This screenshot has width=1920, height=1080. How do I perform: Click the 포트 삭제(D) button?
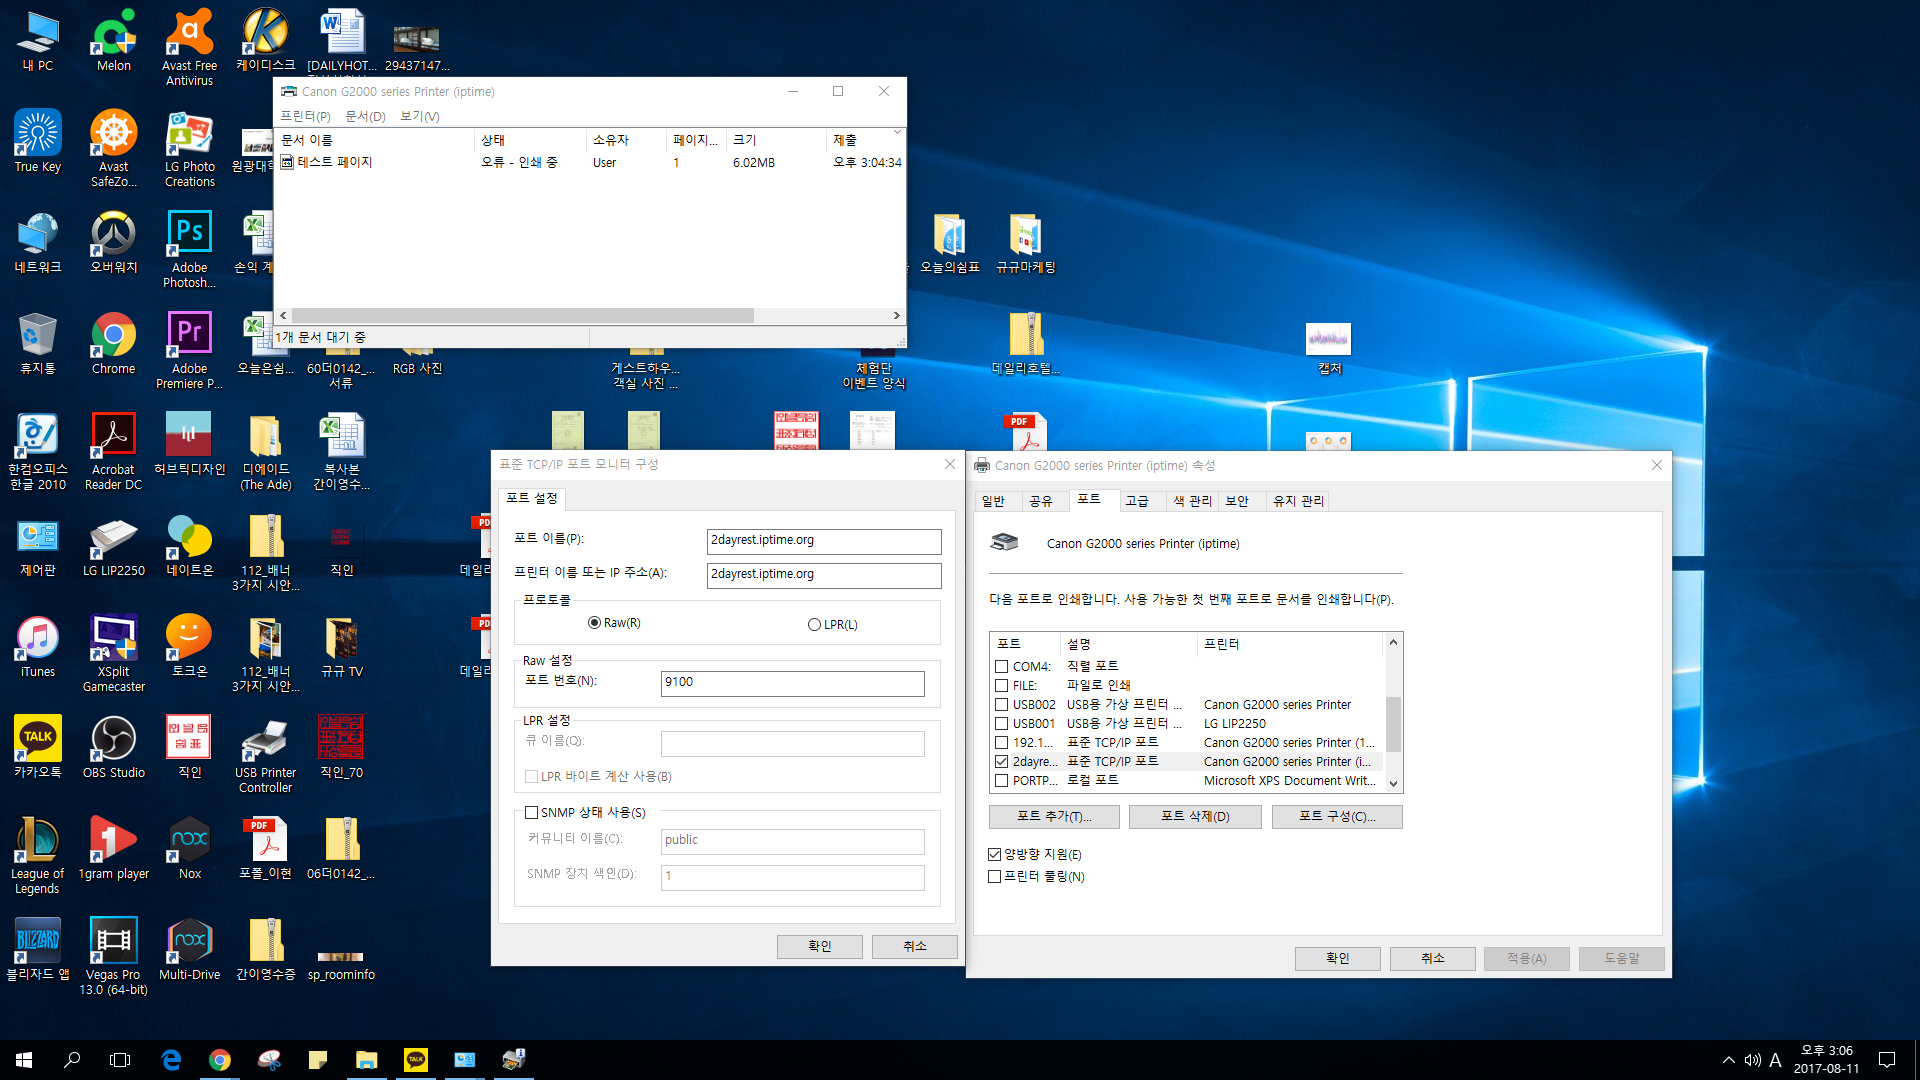1195,817
